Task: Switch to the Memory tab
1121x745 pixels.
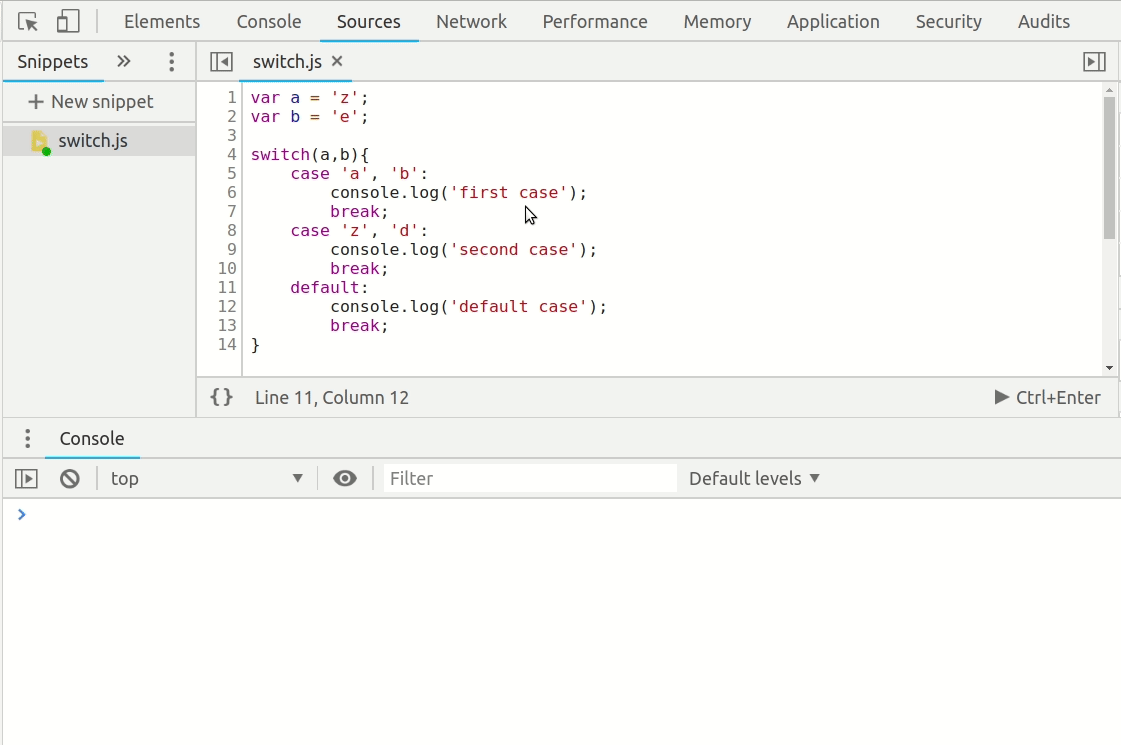Action: [x=717, y=21]
